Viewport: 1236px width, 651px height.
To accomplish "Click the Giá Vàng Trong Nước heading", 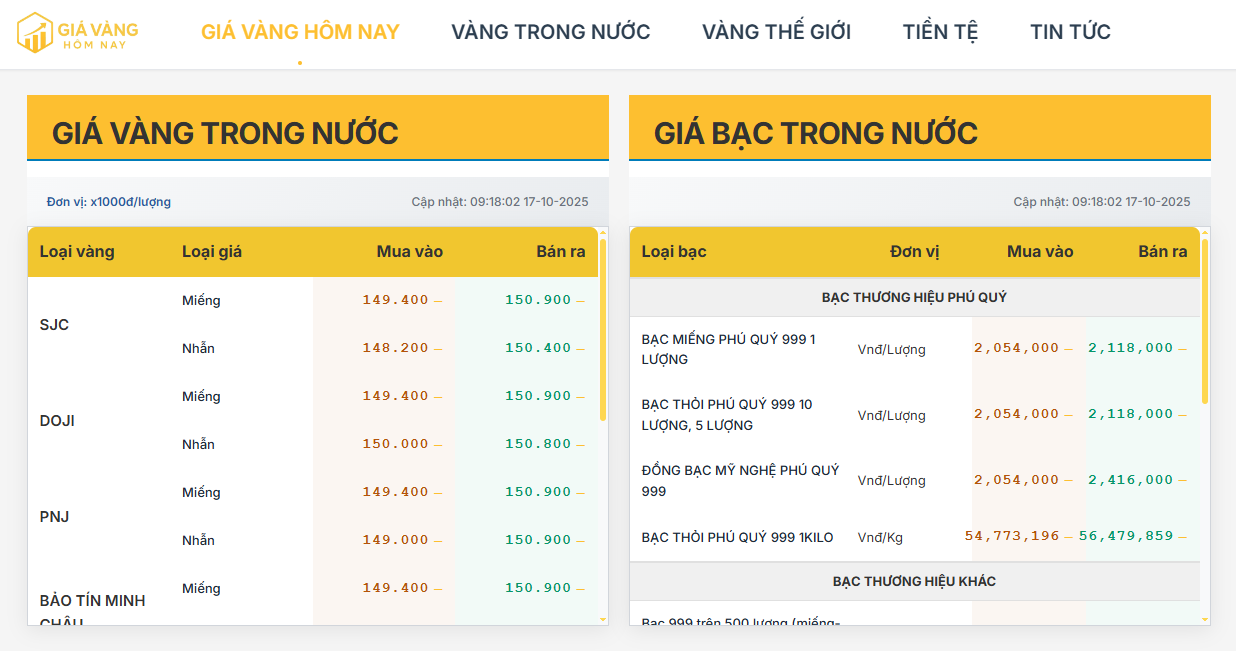I will [x=225, y=132].
